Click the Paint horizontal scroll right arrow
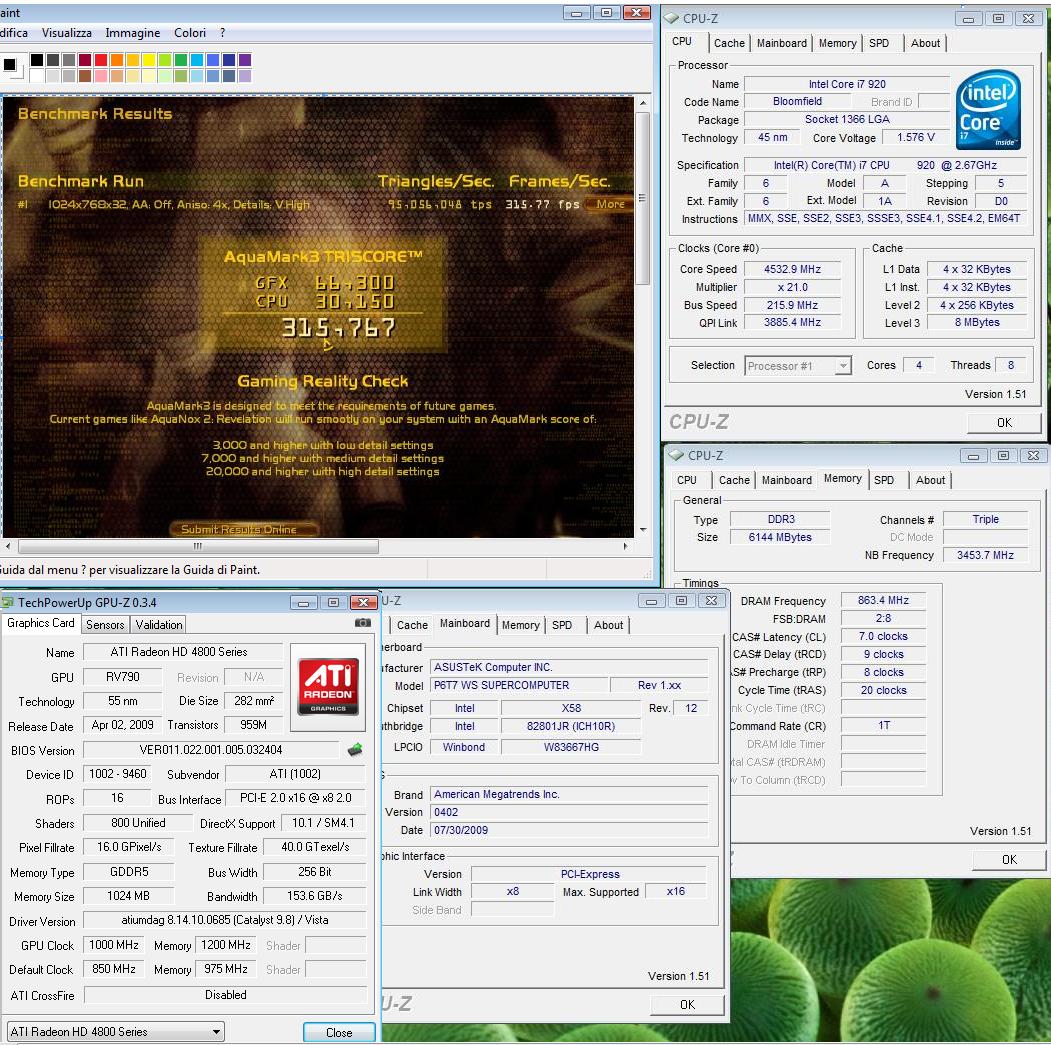The height and width of the screenshot is (1045, 1051). click(625, 546)
